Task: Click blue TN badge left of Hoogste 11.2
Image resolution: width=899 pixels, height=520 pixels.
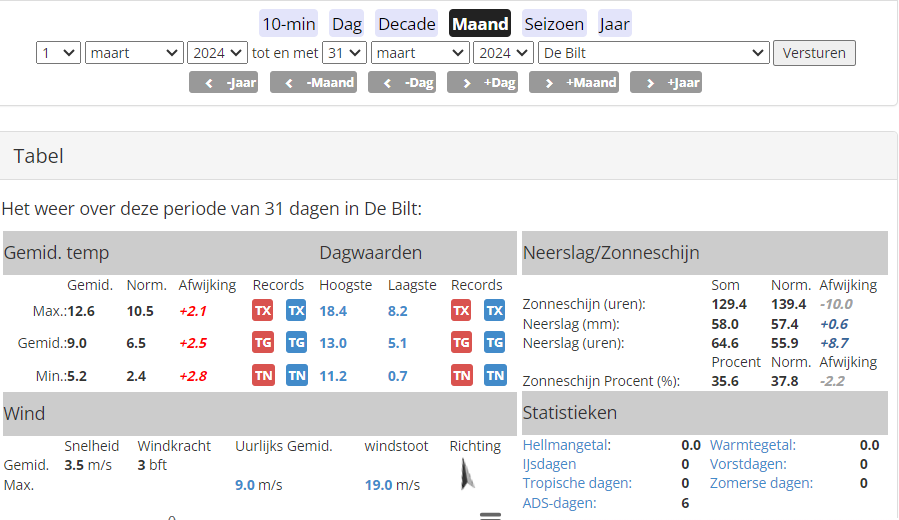Action: point(296,375)
